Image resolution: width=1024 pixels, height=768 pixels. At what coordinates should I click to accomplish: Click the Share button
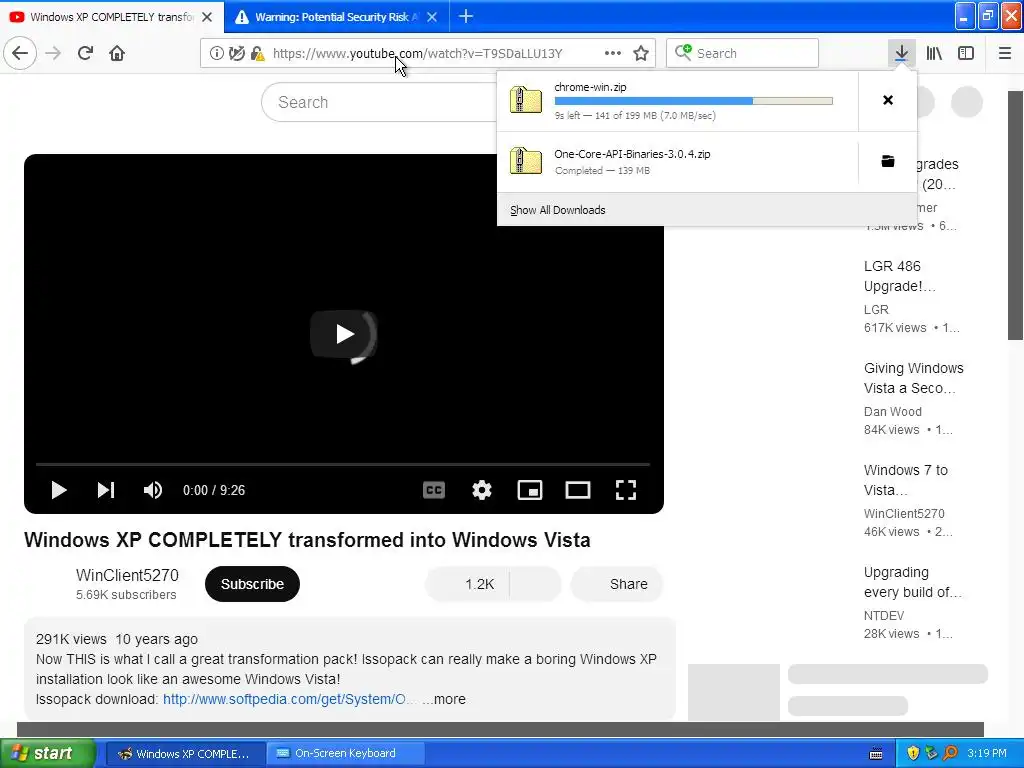click(617, 584)
